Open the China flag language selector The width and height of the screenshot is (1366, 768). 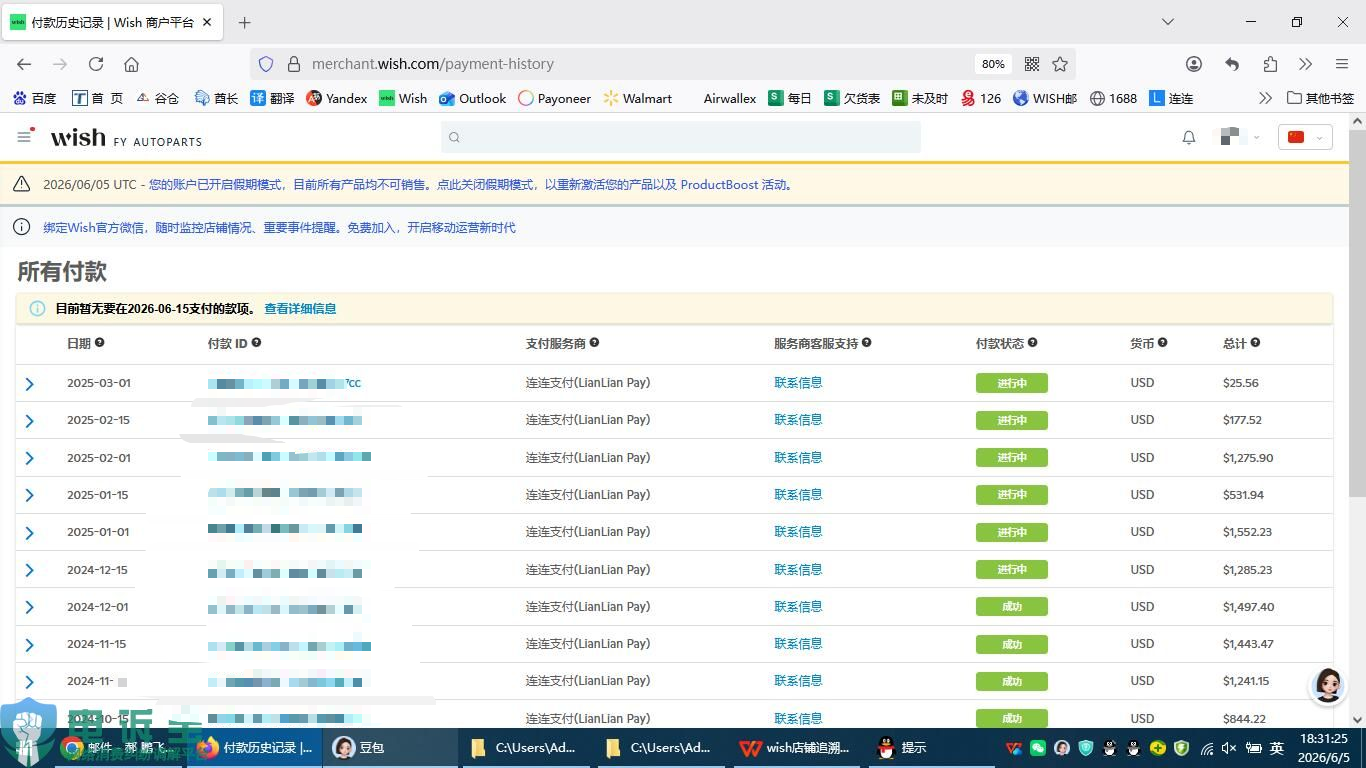[x=1305, y=137]
